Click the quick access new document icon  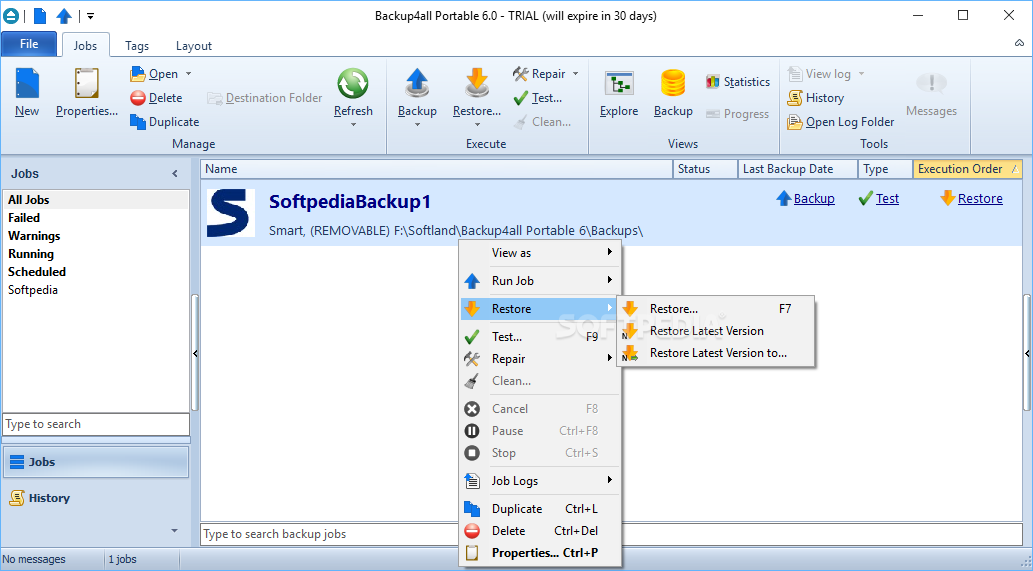coord(40,16)
